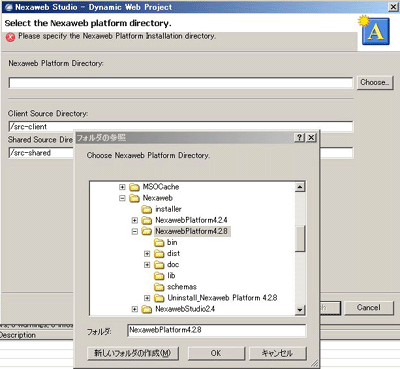The height and width of the screenshot is (369, 400).
Task: Click the MSOCache folder icon
Action: tap(134, 187)
